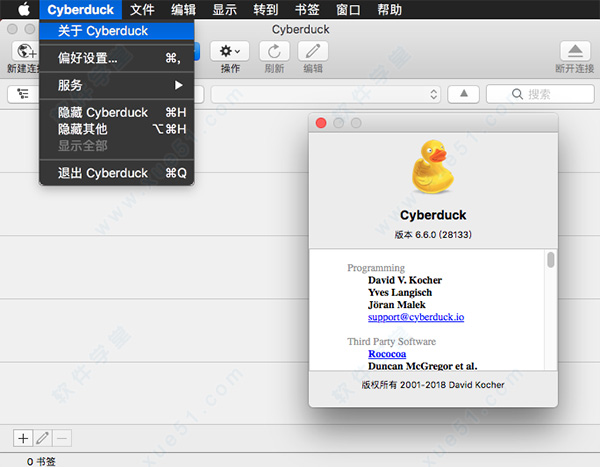Click the Third Party Software heading
This screenshot has height=467, width=600.
[391, 341]
